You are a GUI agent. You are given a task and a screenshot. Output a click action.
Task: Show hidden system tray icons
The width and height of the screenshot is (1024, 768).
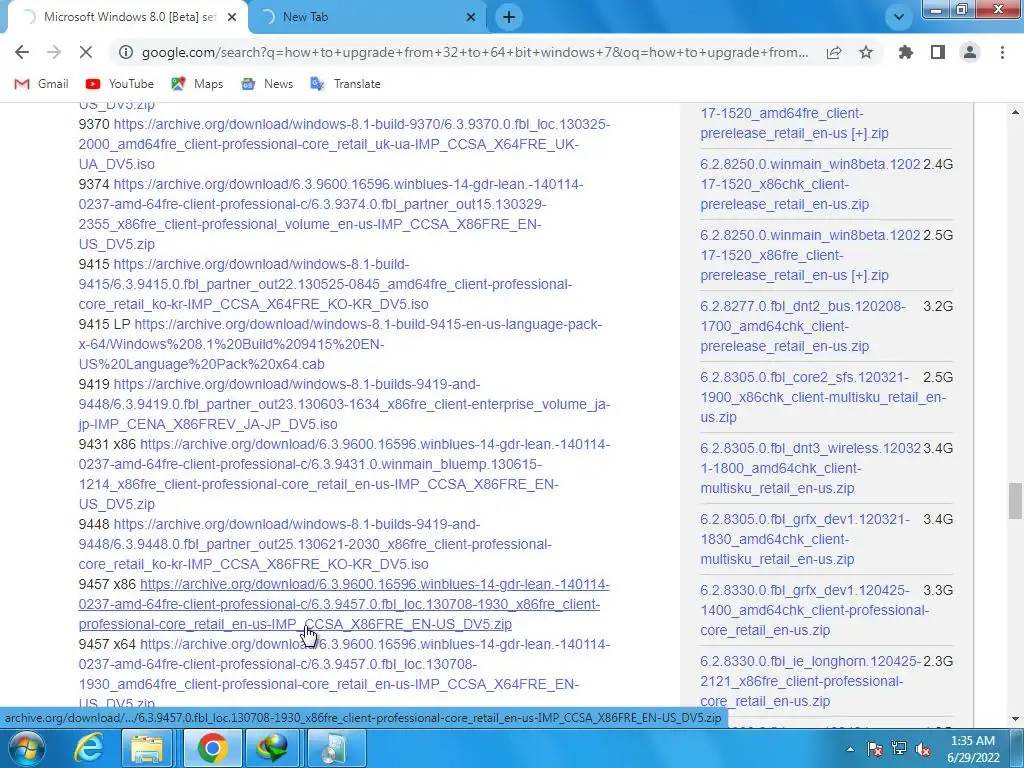click(x=850, y=749)
